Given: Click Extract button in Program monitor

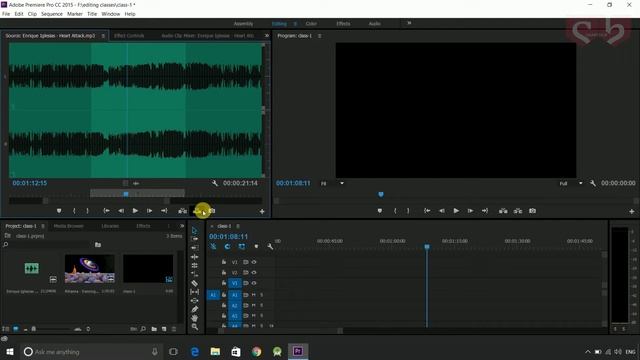Looking at the screenshot, I should point(518,211).
